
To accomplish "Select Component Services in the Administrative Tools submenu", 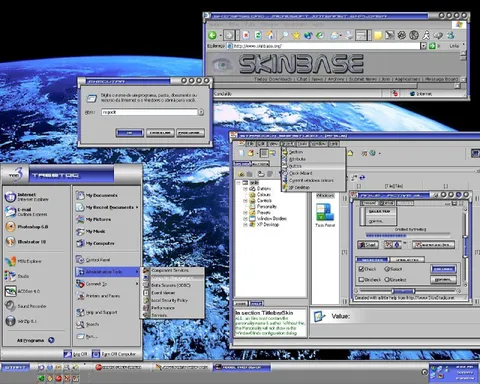I will pos(172,270).
